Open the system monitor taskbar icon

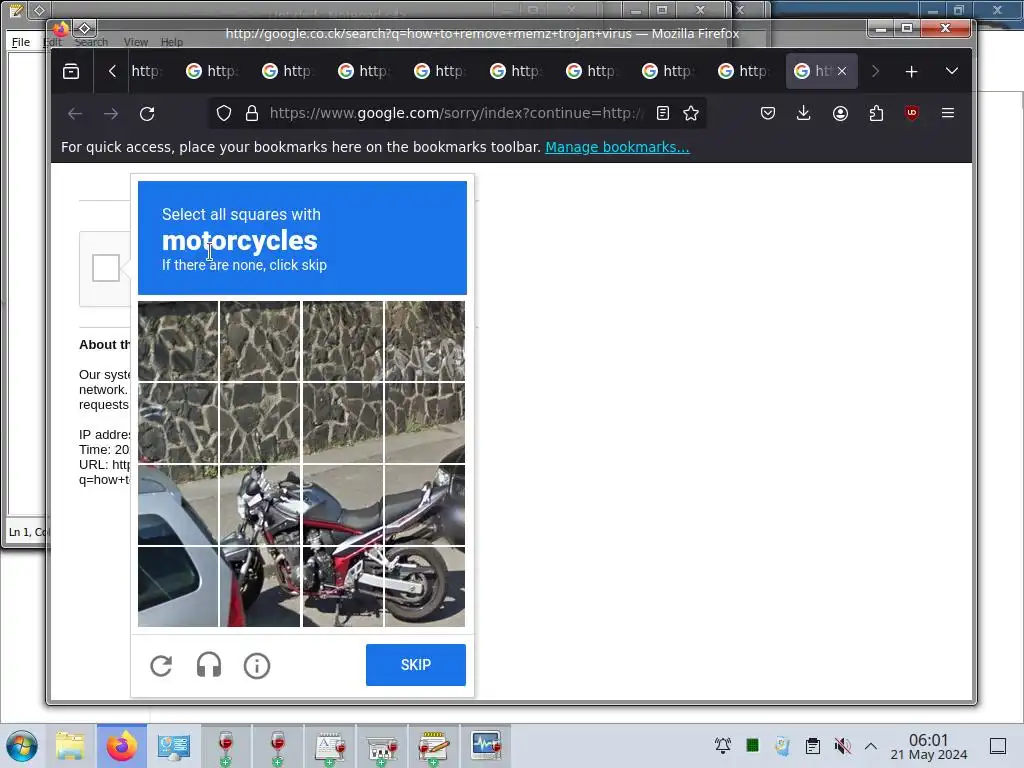point(487,746)
